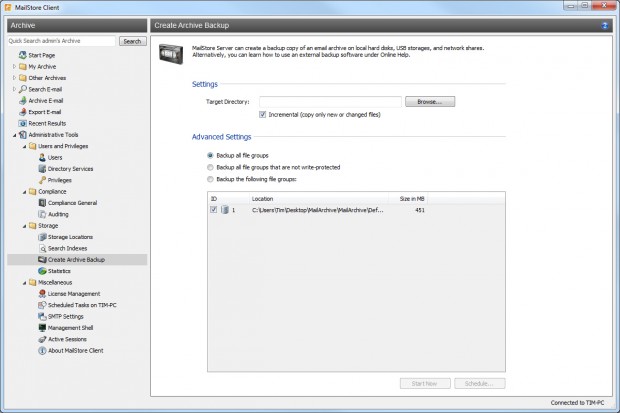The width and height of the screenshot is (620, 413).
Task: Click the Administrative Tools icon
Action: coord(23,135)
